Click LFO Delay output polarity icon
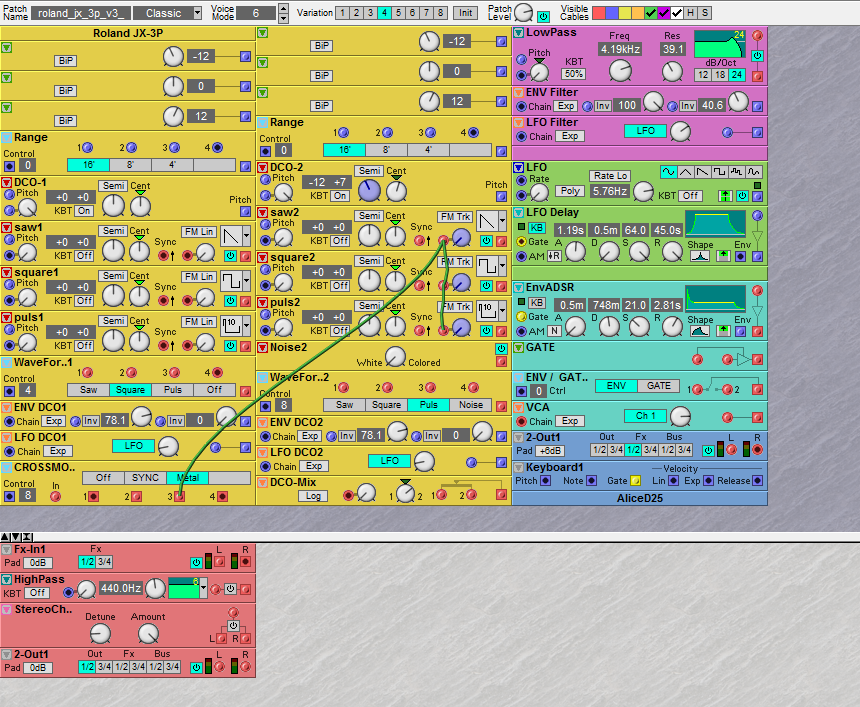The image size is (860, 707). (x=723, y=256)
